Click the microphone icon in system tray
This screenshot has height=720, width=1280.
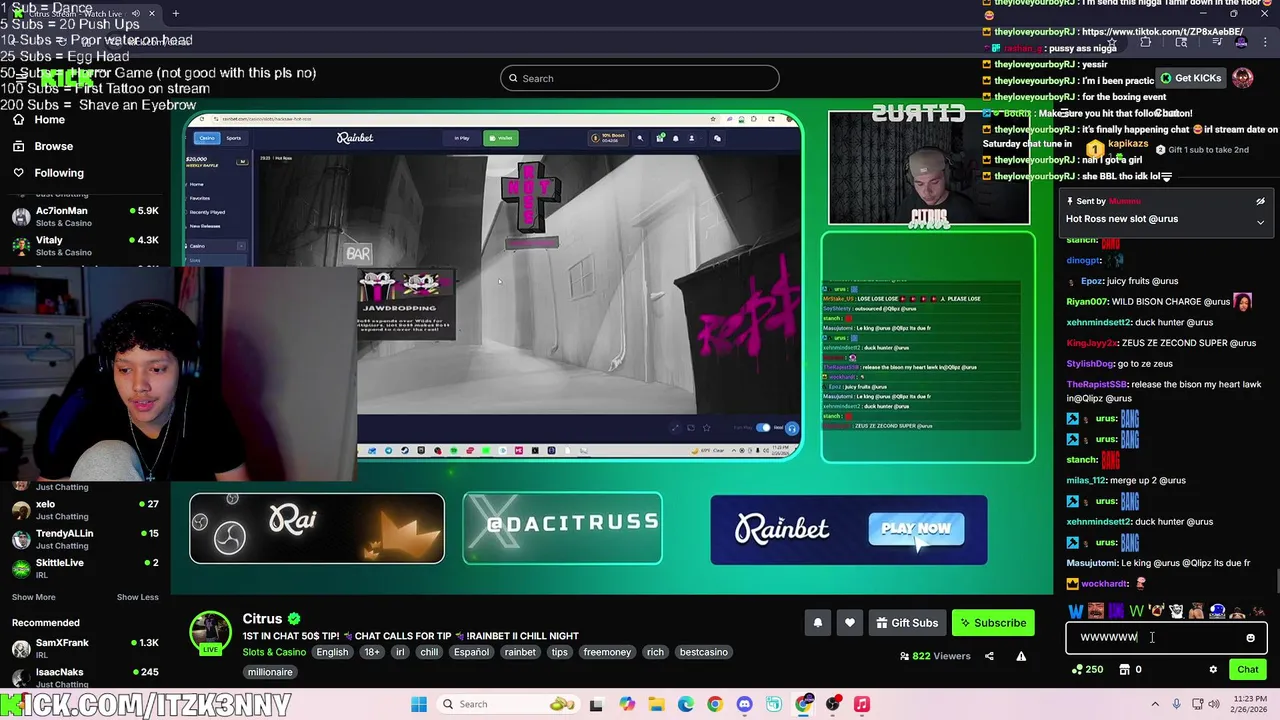[x=1177, y=704]
